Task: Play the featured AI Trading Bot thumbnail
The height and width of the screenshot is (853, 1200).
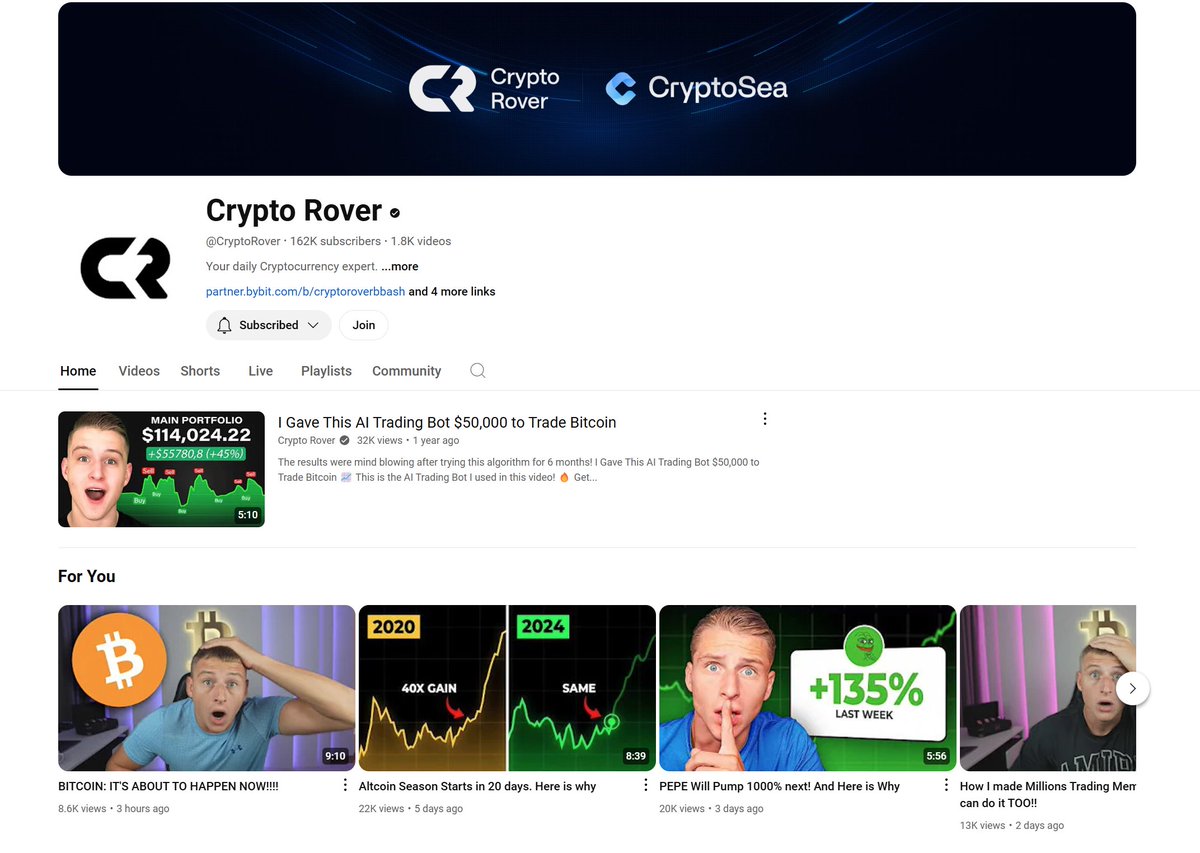Action: (161, 469)
